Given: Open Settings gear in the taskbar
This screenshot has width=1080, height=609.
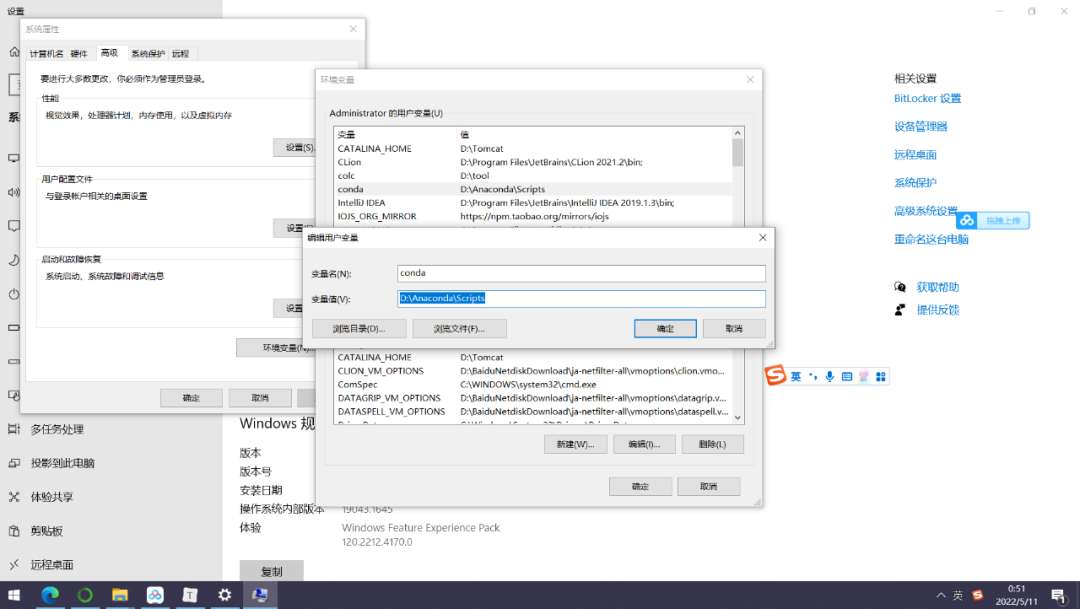Looking at the screenshot, I should tap(225, 595).
